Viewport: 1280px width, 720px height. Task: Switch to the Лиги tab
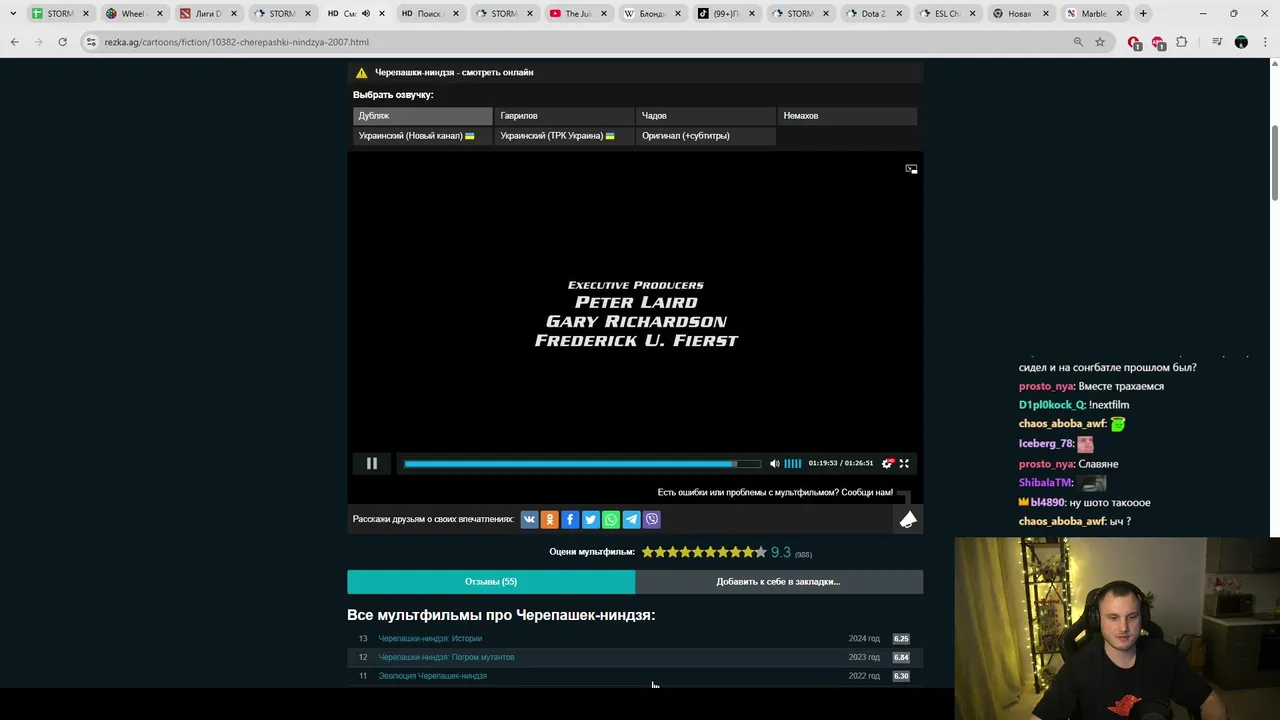pyautogui.click(x=207, y=14)
